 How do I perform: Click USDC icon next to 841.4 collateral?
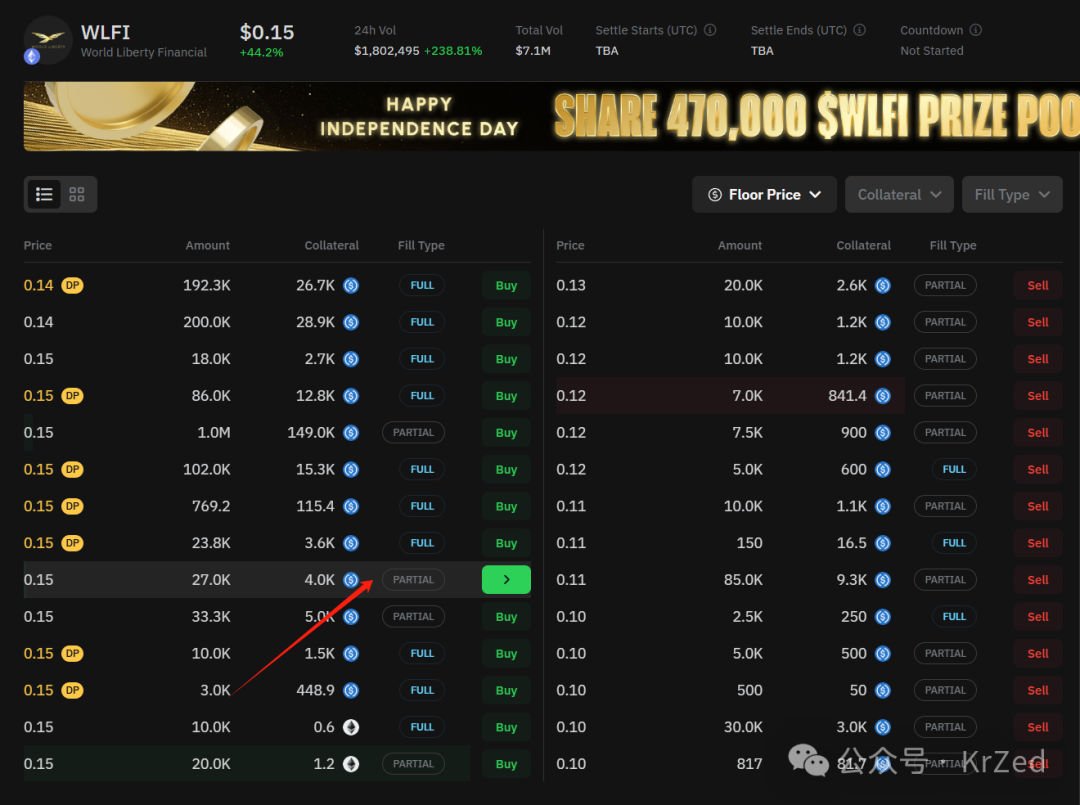click(x=883, y=396)
